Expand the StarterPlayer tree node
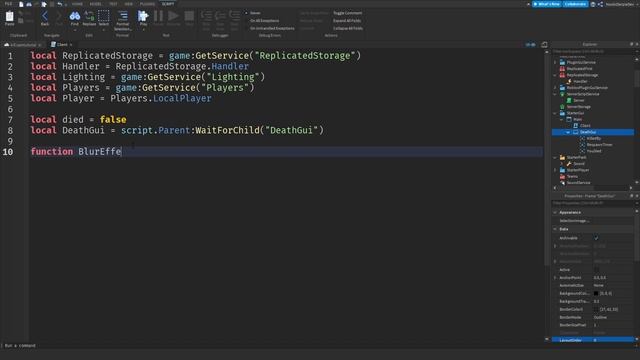This screenshot has width=640, height=360. (x=555, y=170)
